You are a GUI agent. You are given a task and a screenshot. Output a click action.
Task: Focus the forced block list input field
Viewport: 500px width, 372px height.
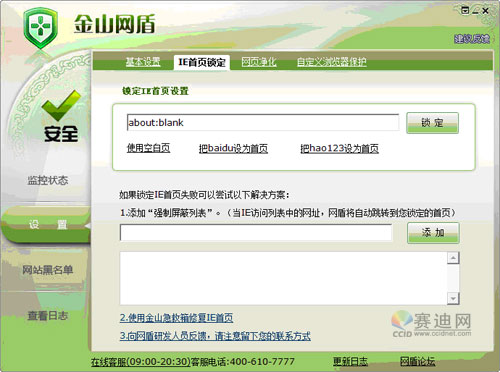click(x=256, y=232)
